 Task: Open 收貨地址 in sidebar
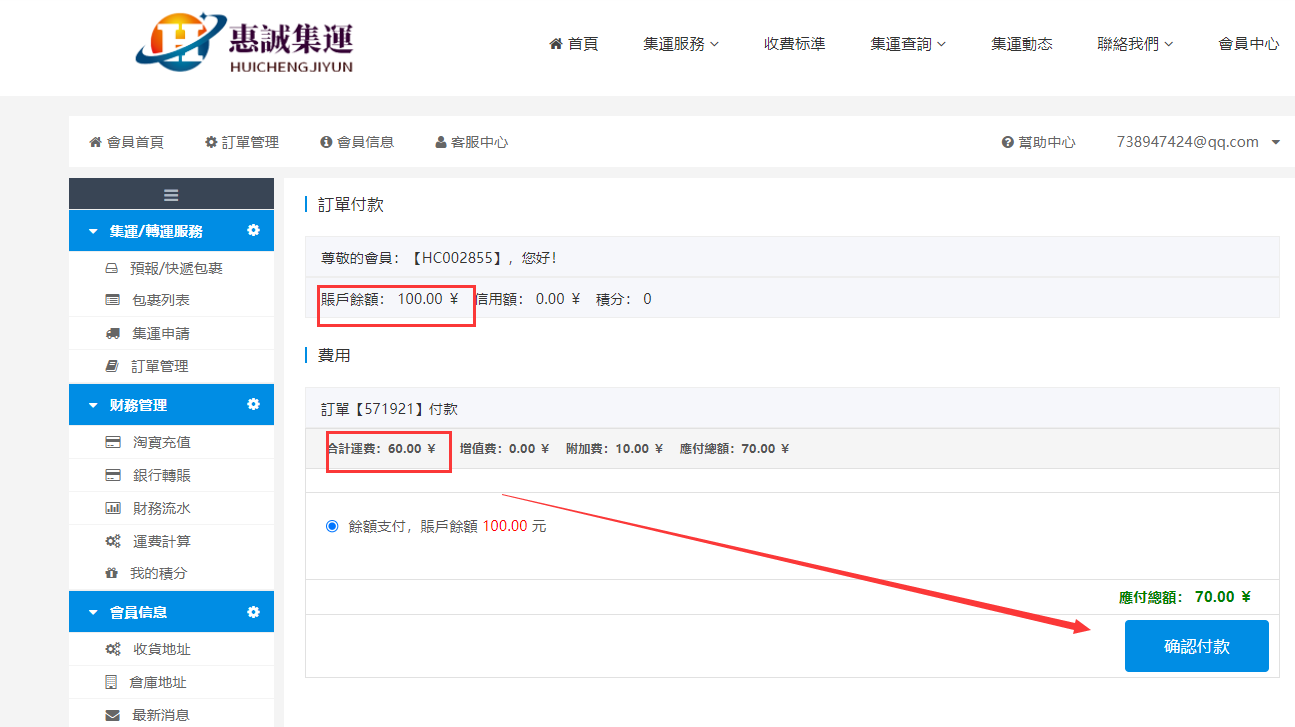[x=161, y=649]
